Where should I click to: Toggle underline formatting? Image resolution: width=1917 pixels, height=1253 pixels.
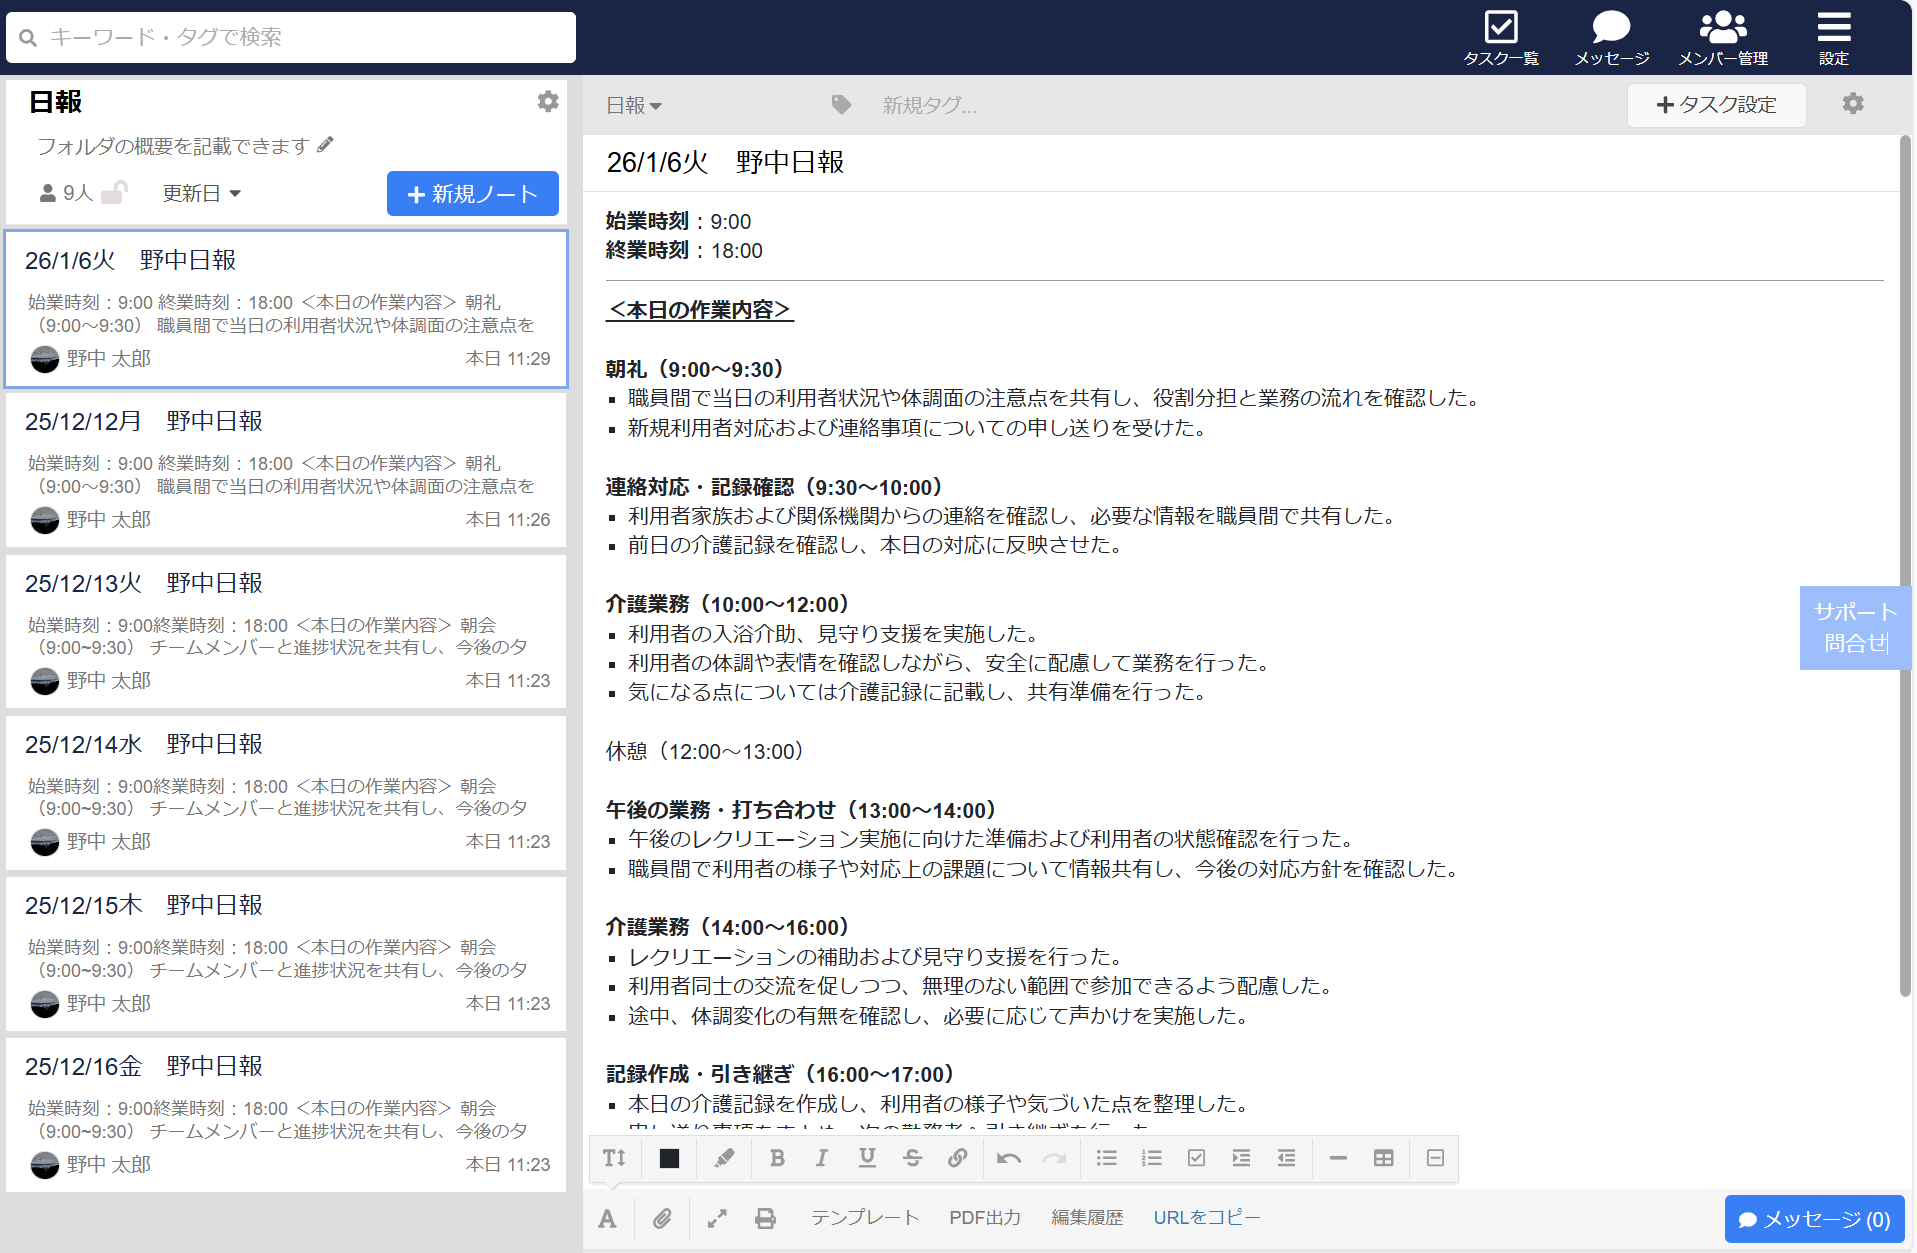[867, 1158]
